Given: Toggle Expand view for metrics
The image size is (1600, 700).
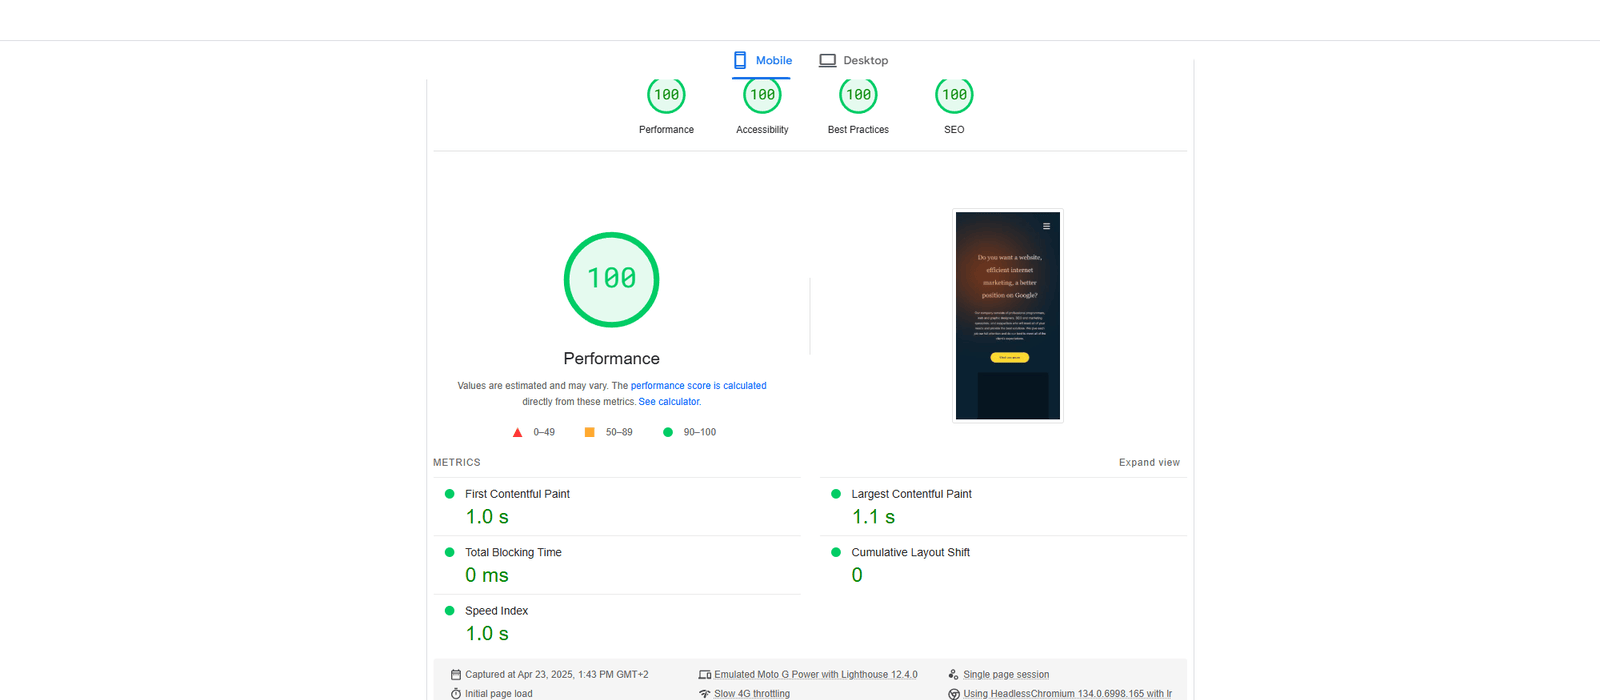Looking at the screenshot, I should (x=1149, y=463).
